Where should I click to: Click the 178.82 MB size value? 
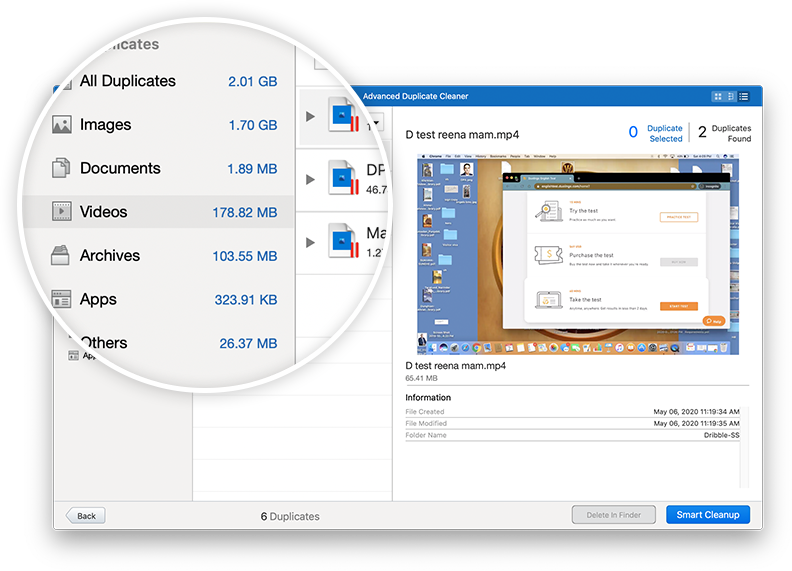[x=244, y=212]
